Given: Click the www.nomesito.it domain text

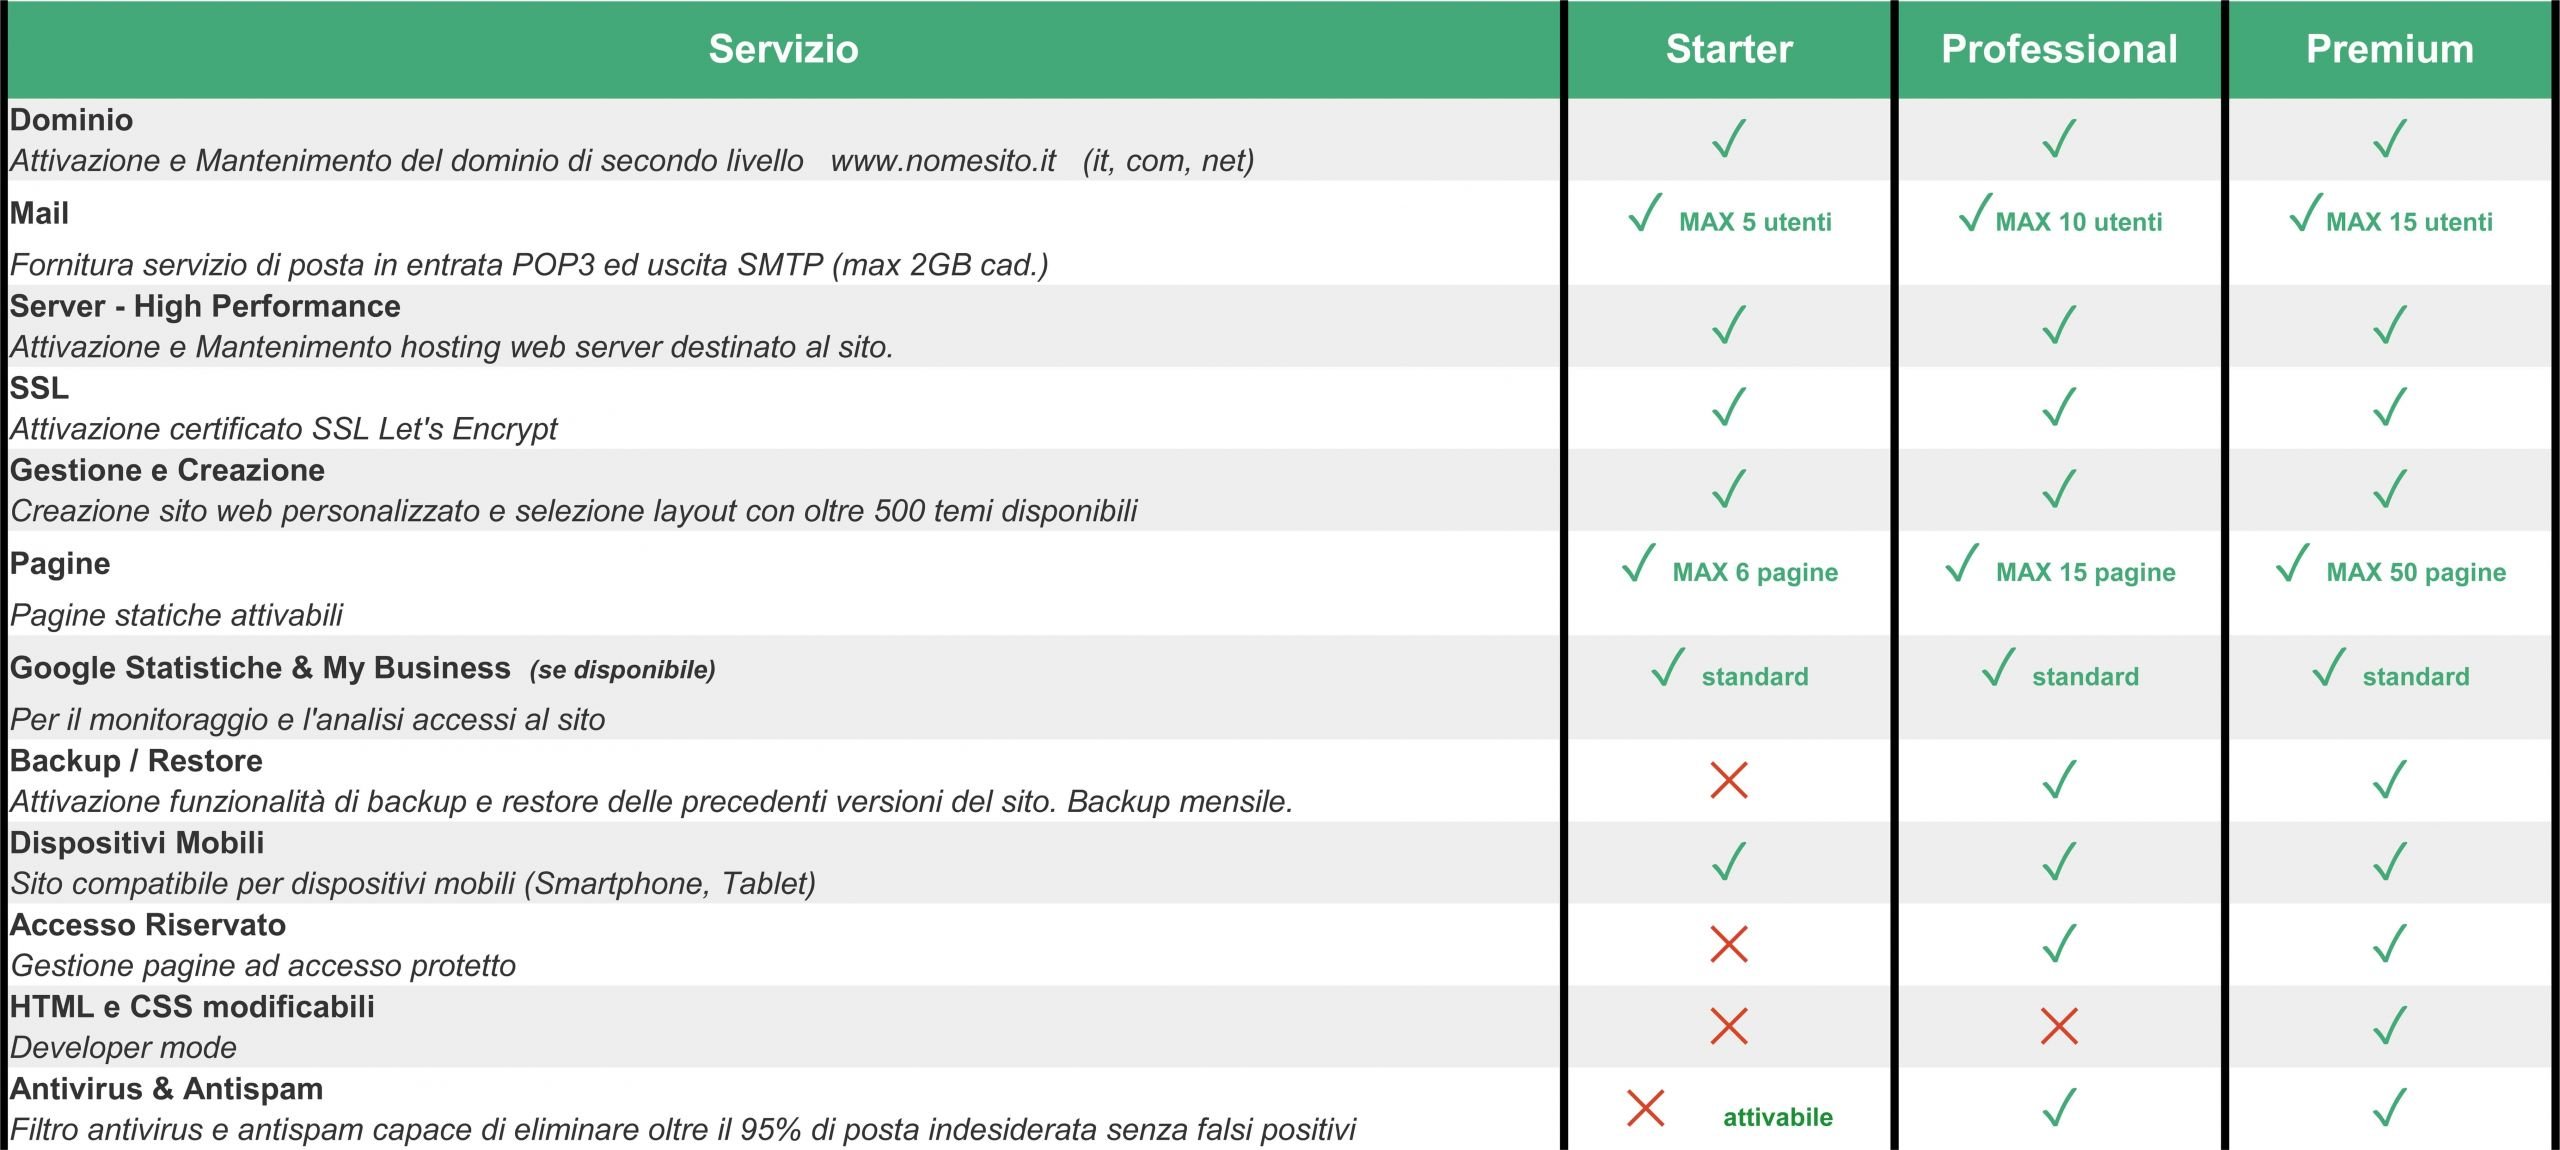Looking at the screenshot, I should click(x=943, y=160).
